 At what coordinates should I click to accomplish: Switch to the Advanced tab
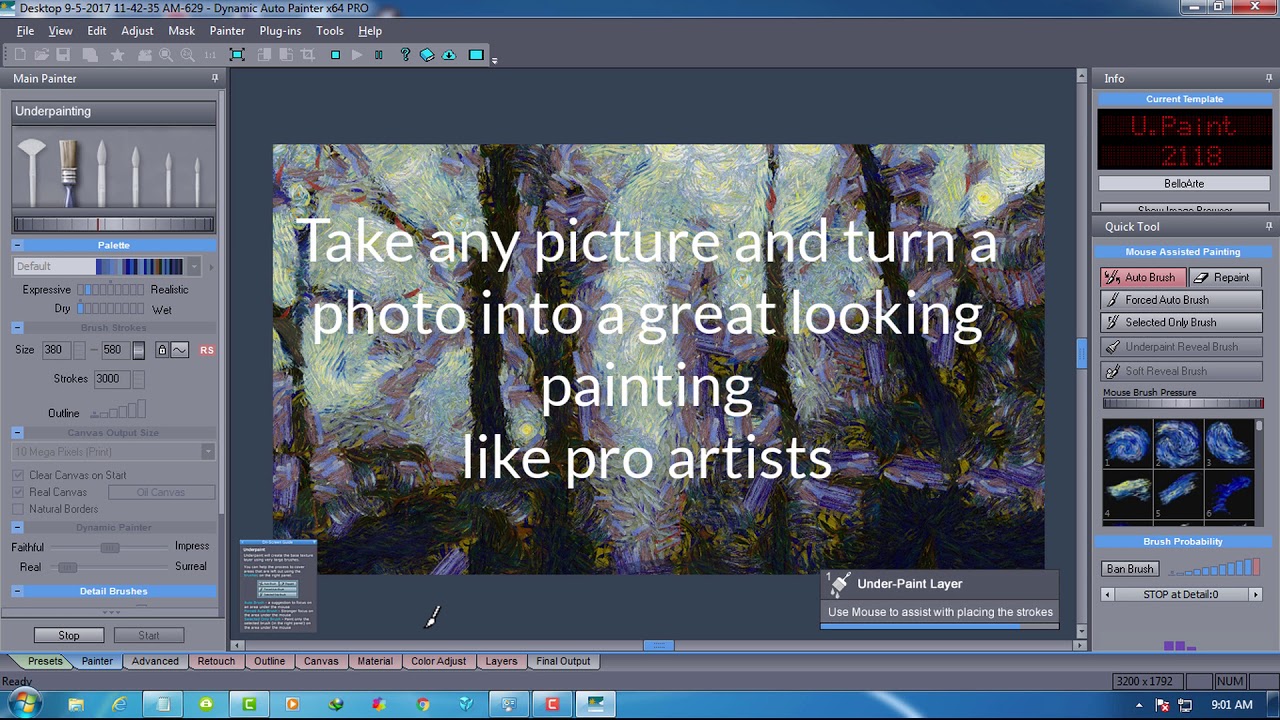click(x=155, y=661)
